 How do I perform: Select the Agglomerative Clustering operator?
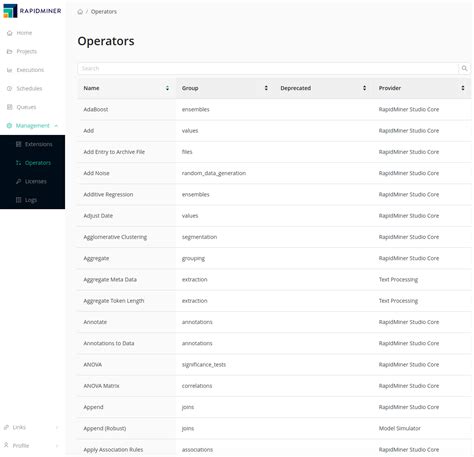(x=115, y=237)
